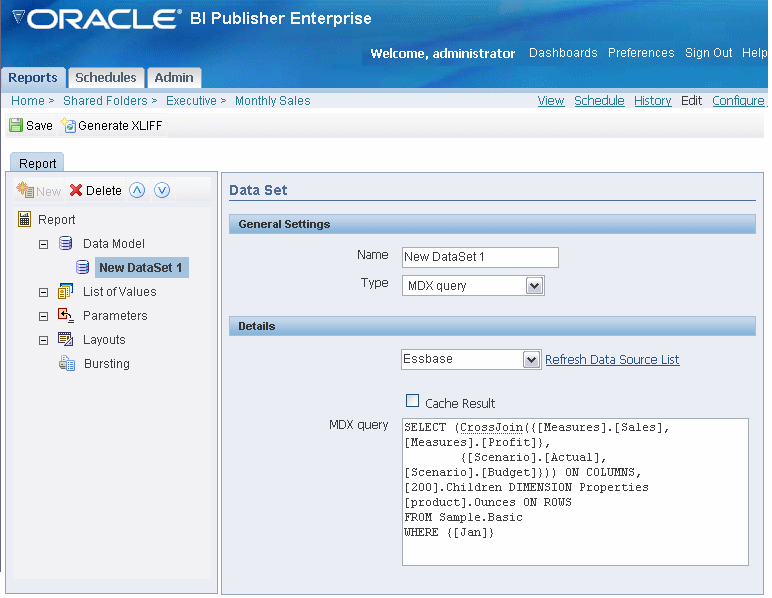Select the Data Model tree item
The height and width of the screenshot is (598, 772).
pos(114,244)
